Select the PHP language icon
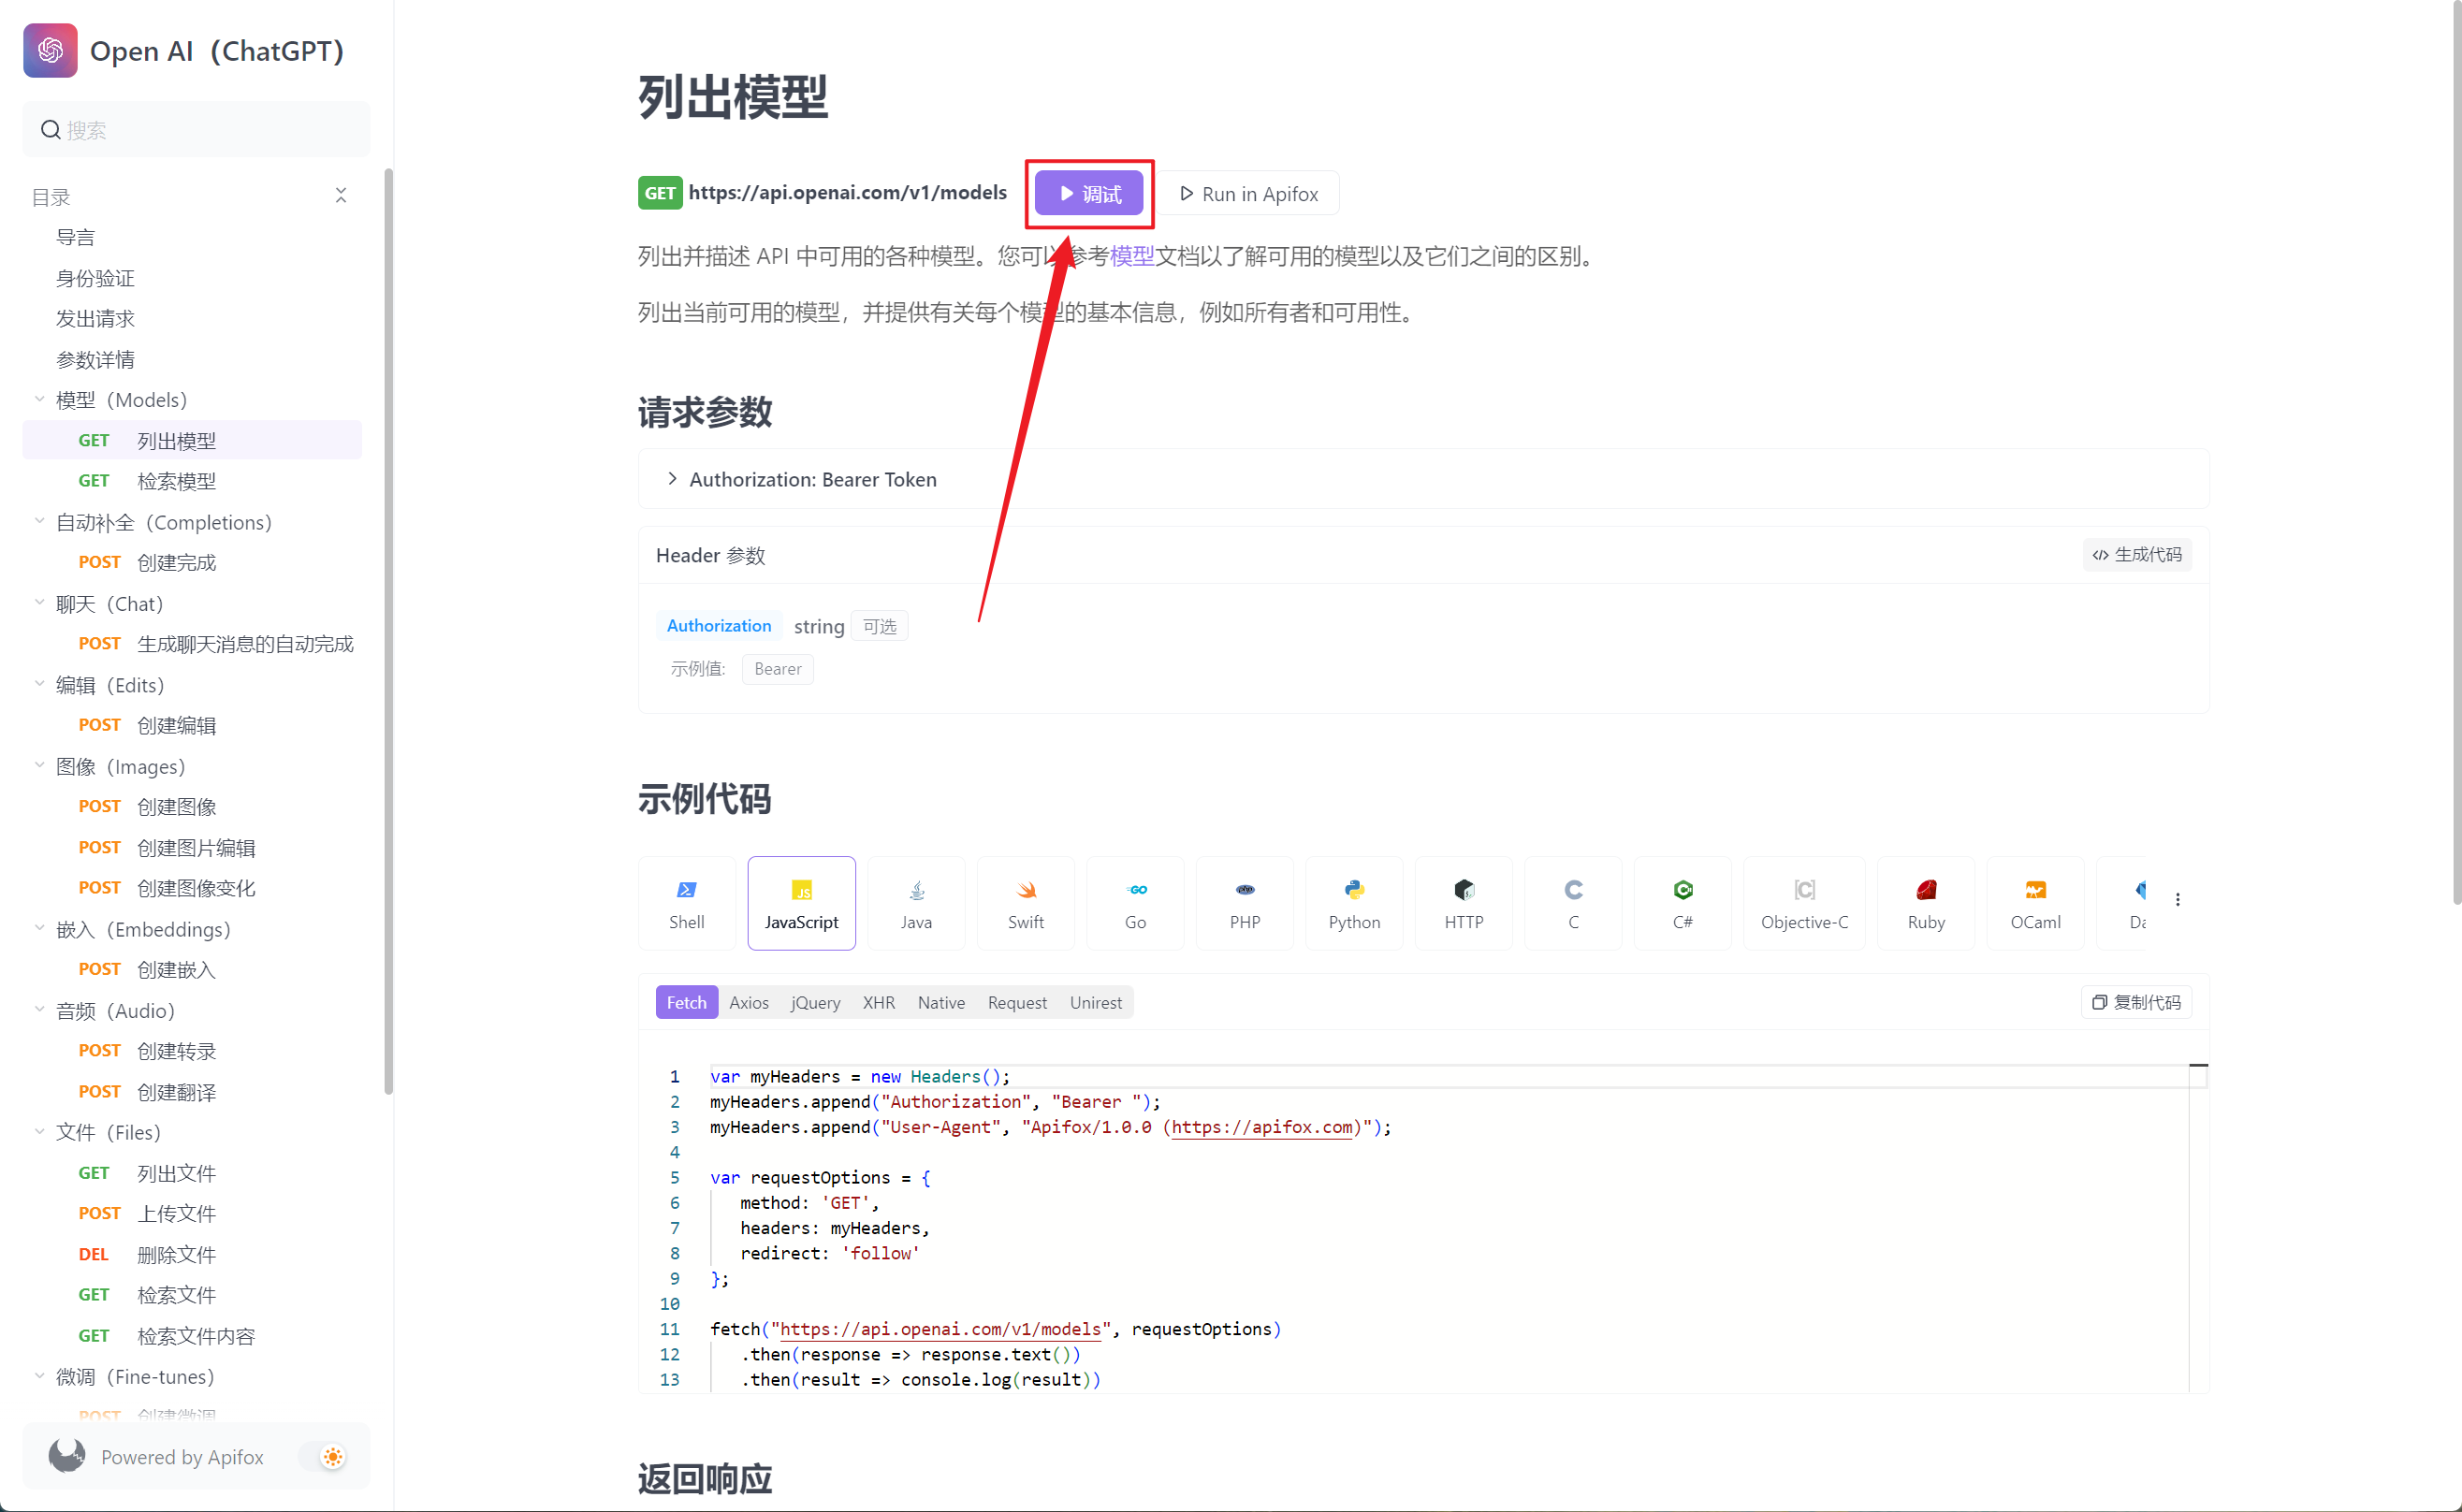The width and height of the screenshot is (2462, 1512). tap(1244, 889)
